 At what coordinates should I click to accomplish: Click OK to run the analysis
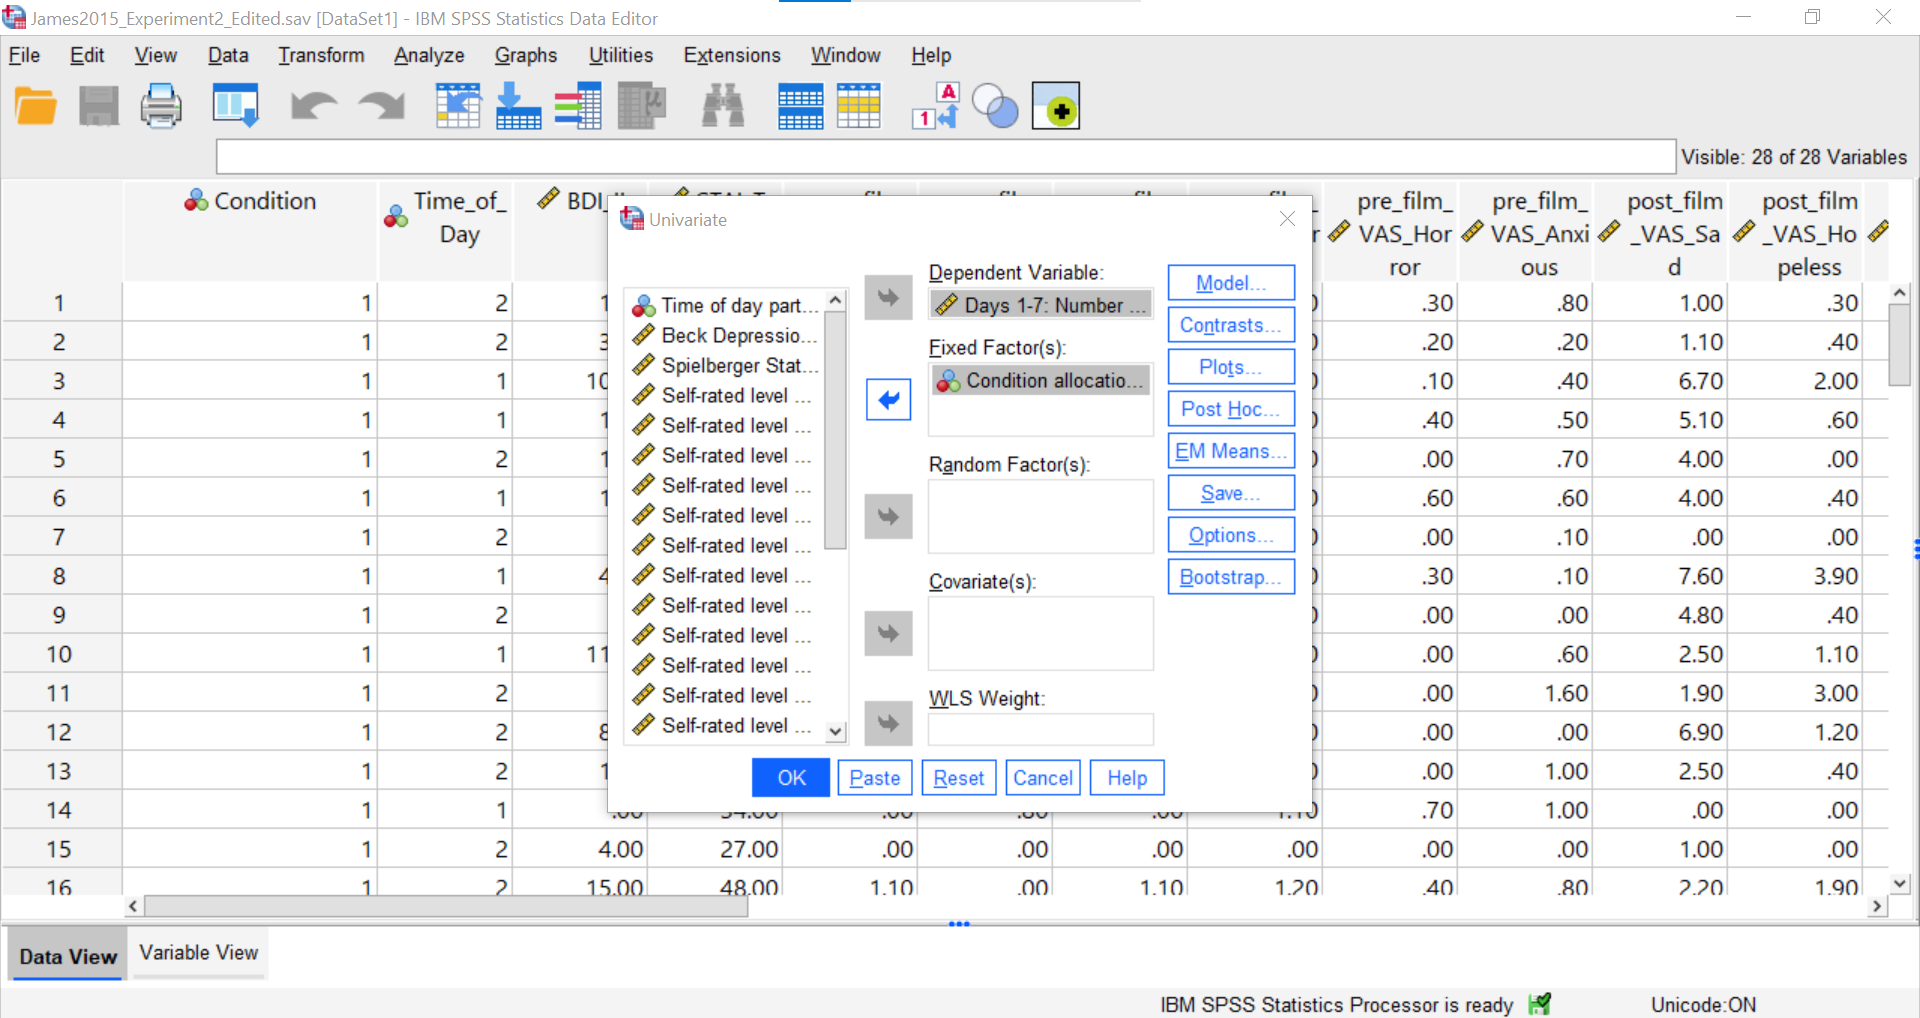pos(791,778)
